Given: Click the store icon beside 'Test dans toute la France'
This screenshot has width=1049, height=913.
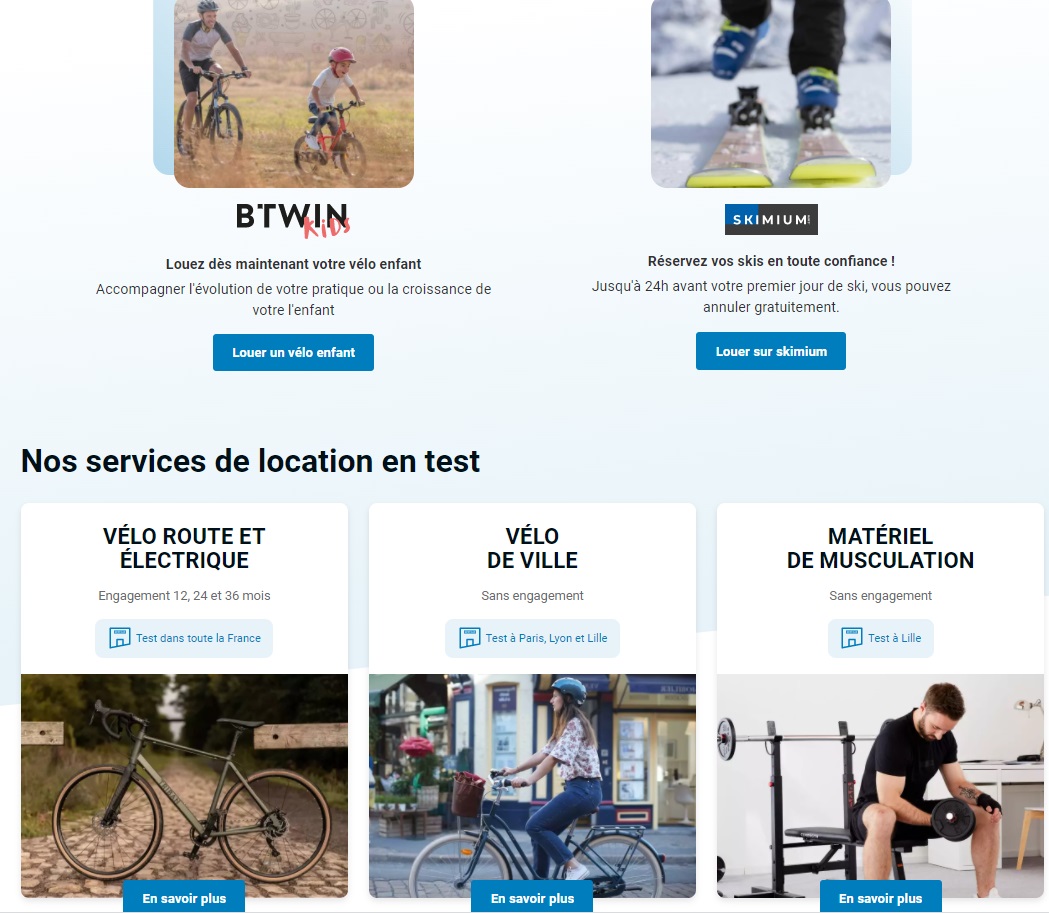Looking at the screenshot, I should pos(120,637).
